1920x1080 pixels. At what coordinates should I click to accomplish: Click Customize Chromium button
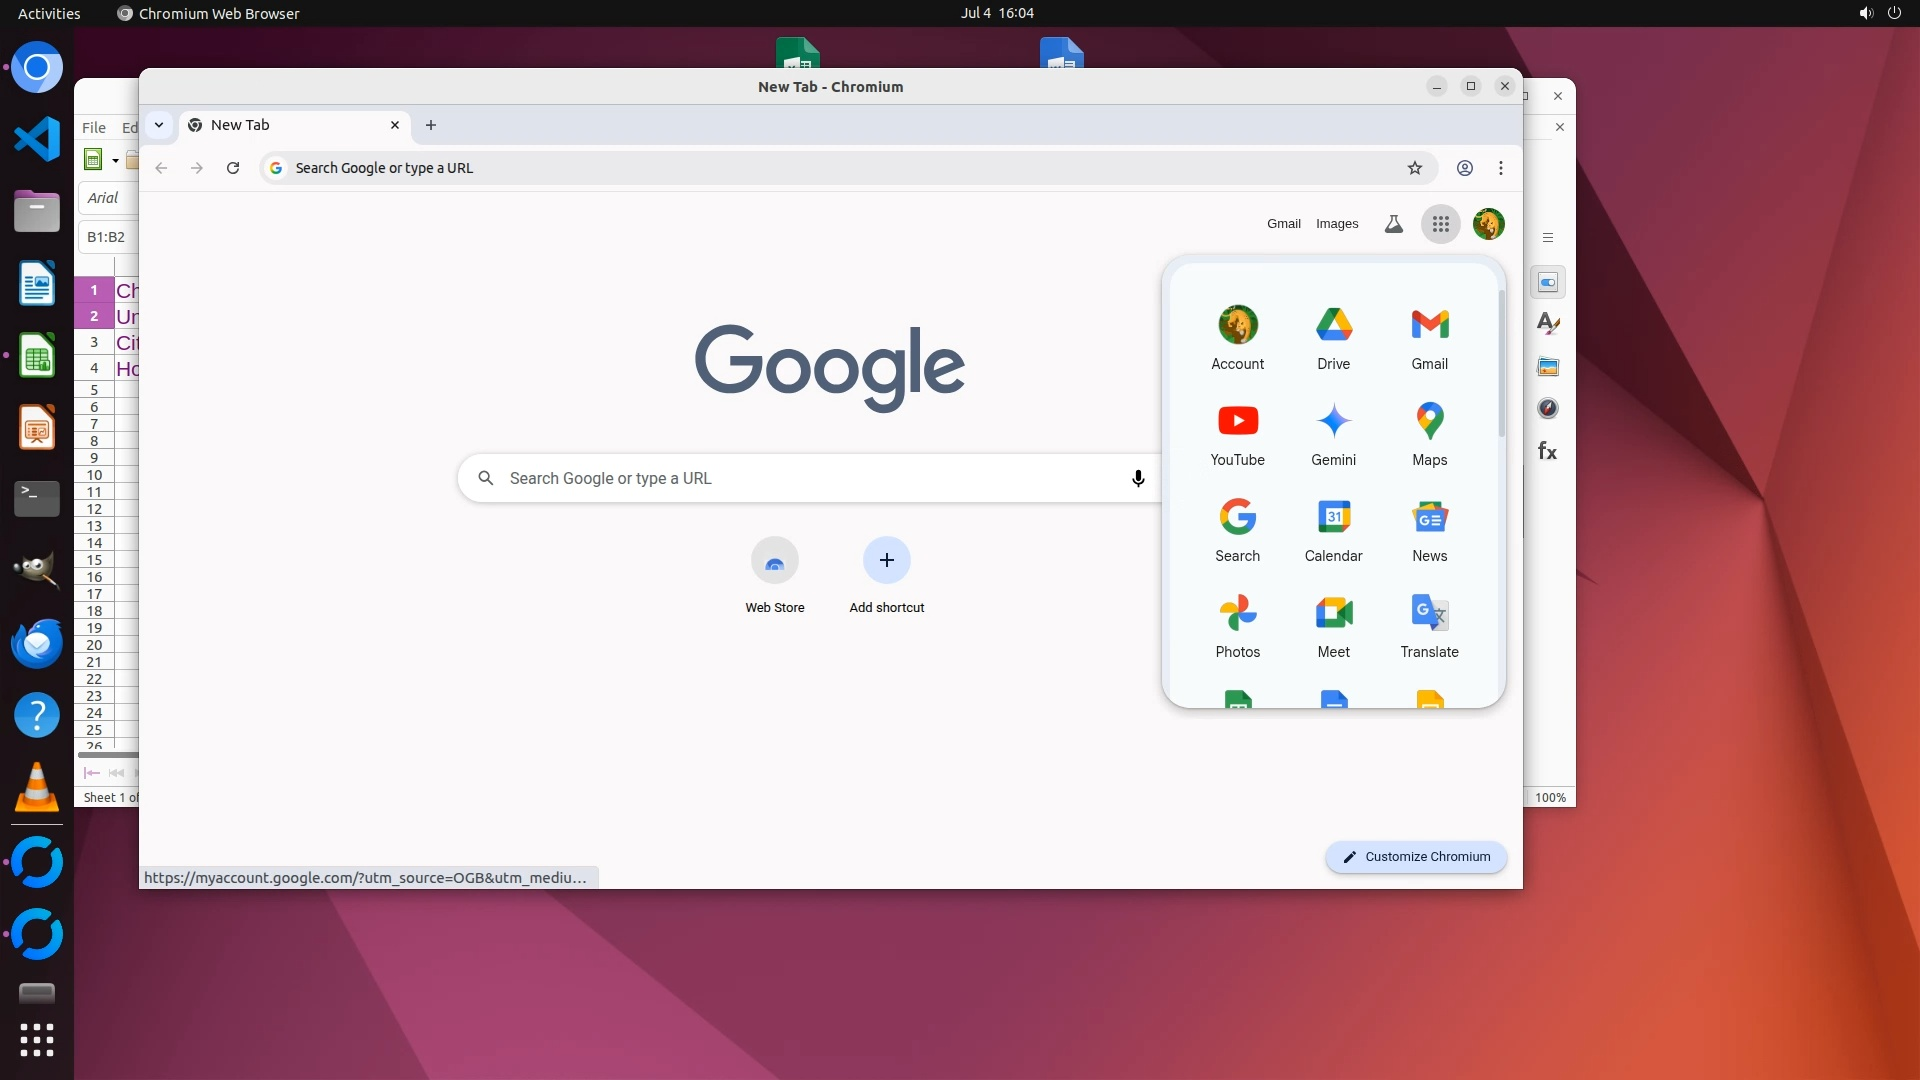(x=1416, y=857)
